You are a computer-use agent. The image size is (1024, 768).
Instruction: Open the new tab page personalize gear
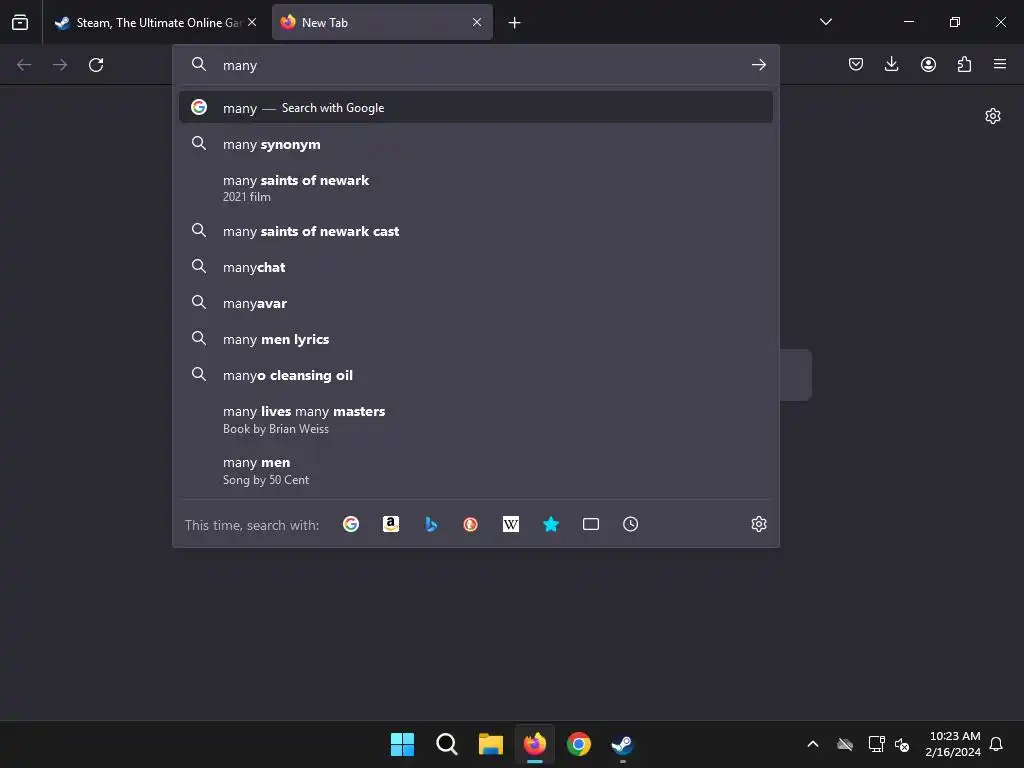click(993, 116)
